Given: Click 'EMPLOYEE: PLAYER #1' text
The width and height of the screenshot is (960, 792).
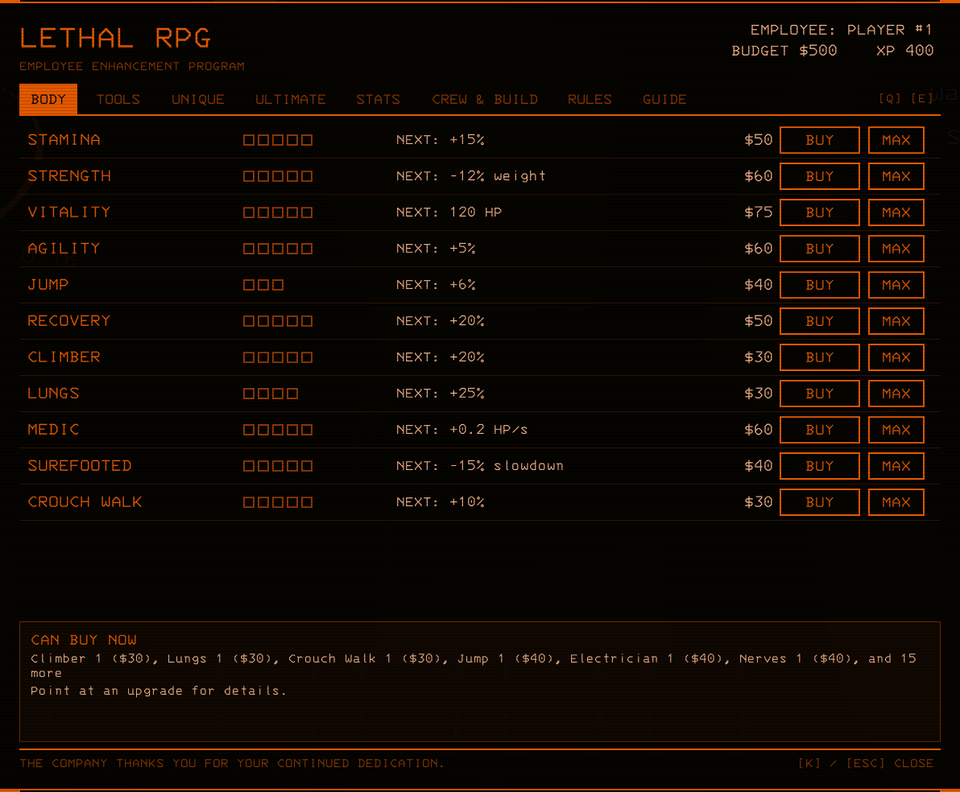Looking at the screenshot, I should pos(842,30).
